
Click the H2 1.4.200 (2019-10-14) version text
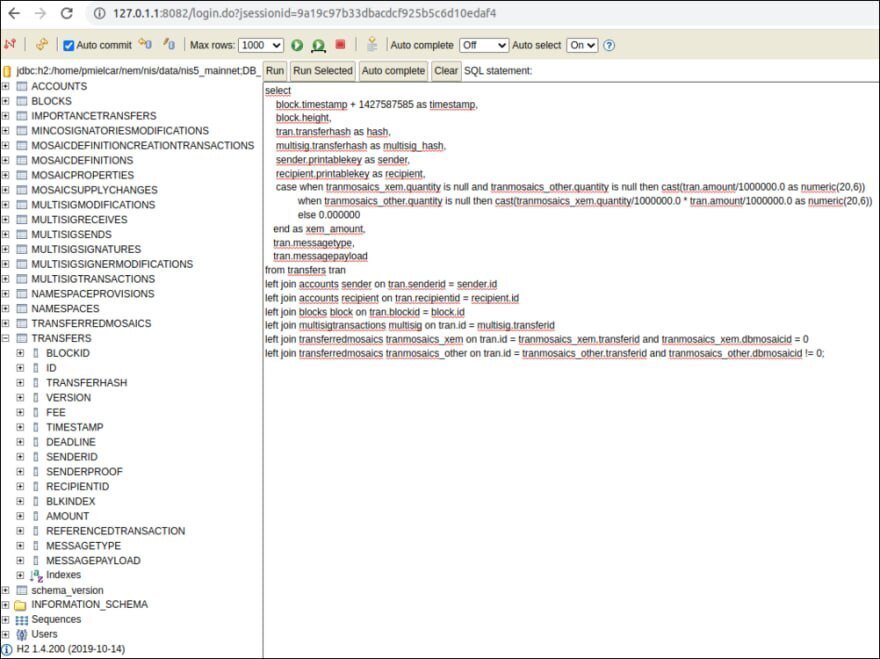pyautogui.click(x=71, y=649)
